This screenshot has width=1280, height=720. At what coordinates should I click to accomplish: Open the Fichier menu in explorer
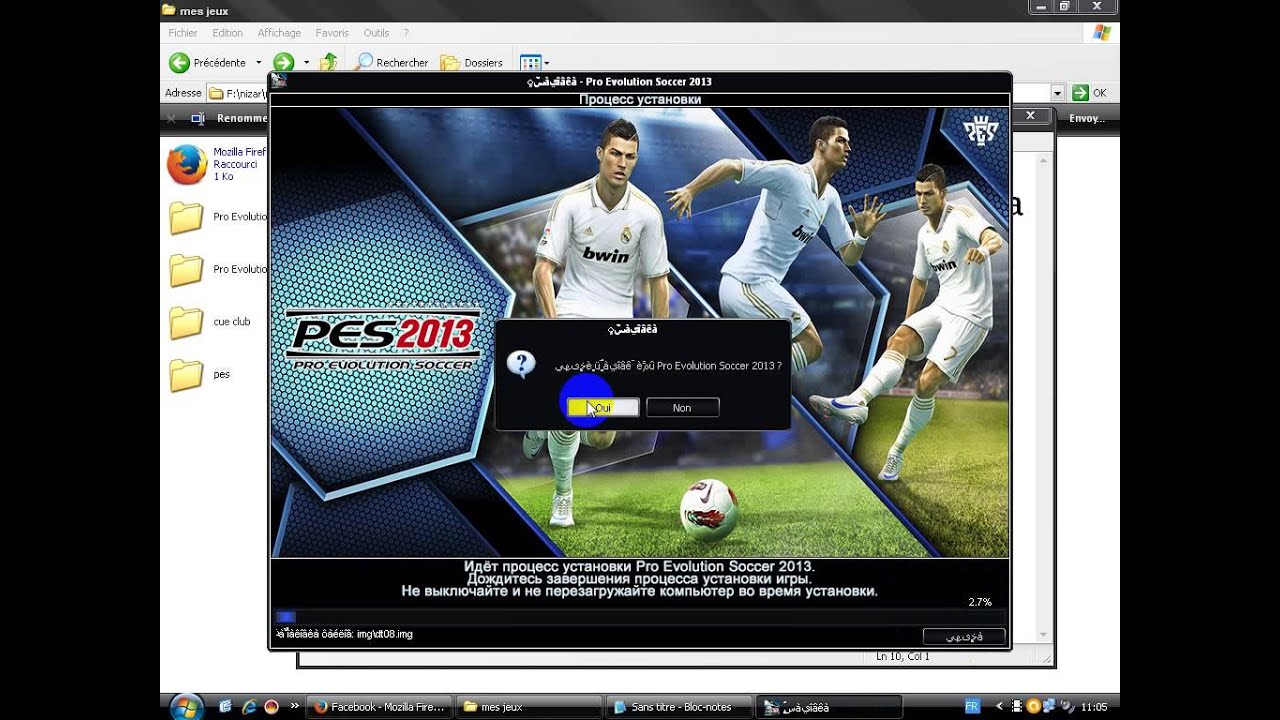click(183, 33)
